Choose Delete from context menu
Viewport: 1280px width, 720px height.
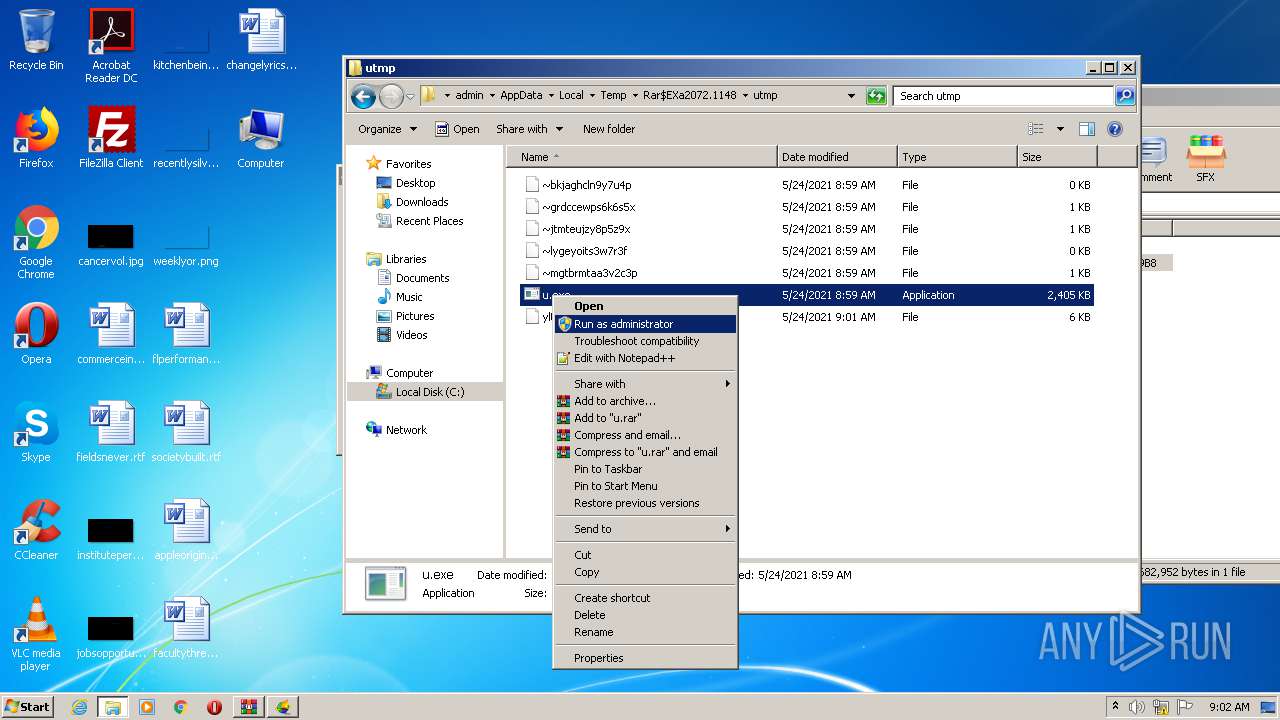click(645, 615)
